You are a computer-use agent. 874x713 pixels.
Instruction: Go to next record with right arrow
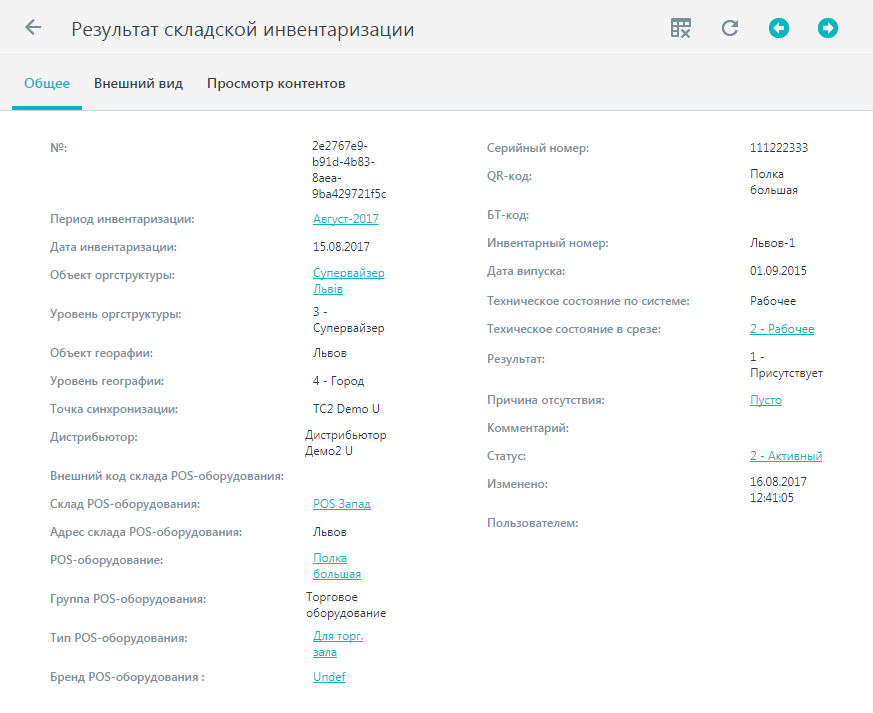828,28
